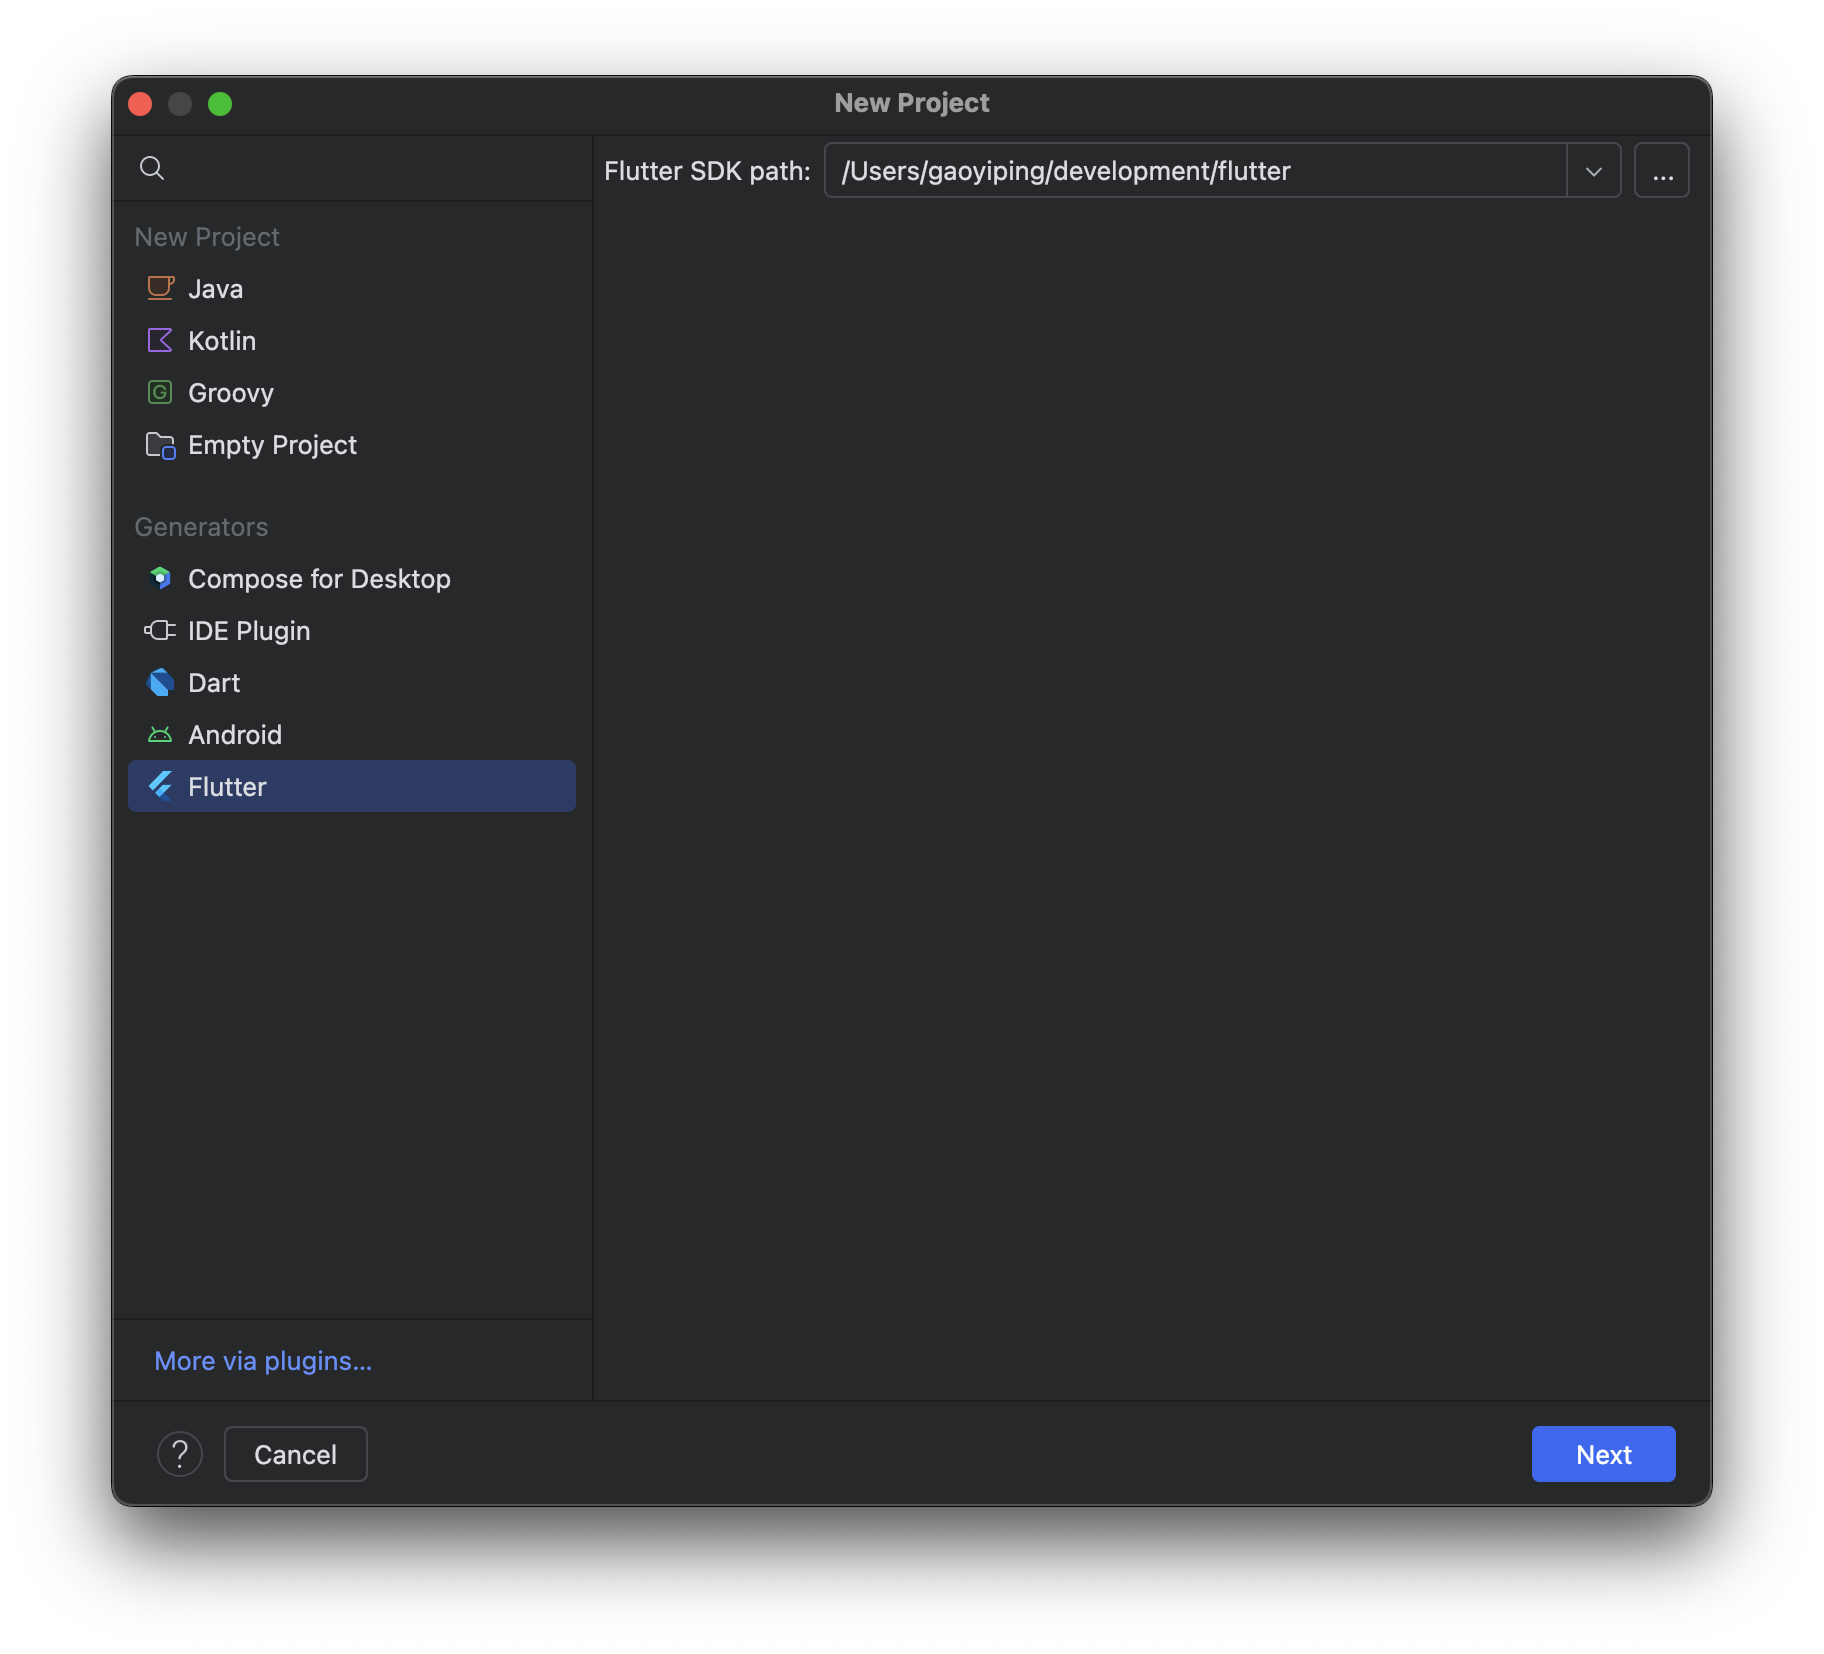Expand the Flutter SDK path dropdown

(x=1593, y=171)
